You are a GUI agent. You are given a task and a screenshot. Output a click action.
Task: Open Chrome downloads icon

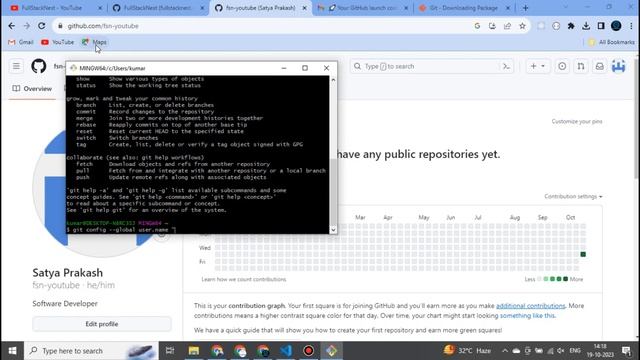click(586, 26)
